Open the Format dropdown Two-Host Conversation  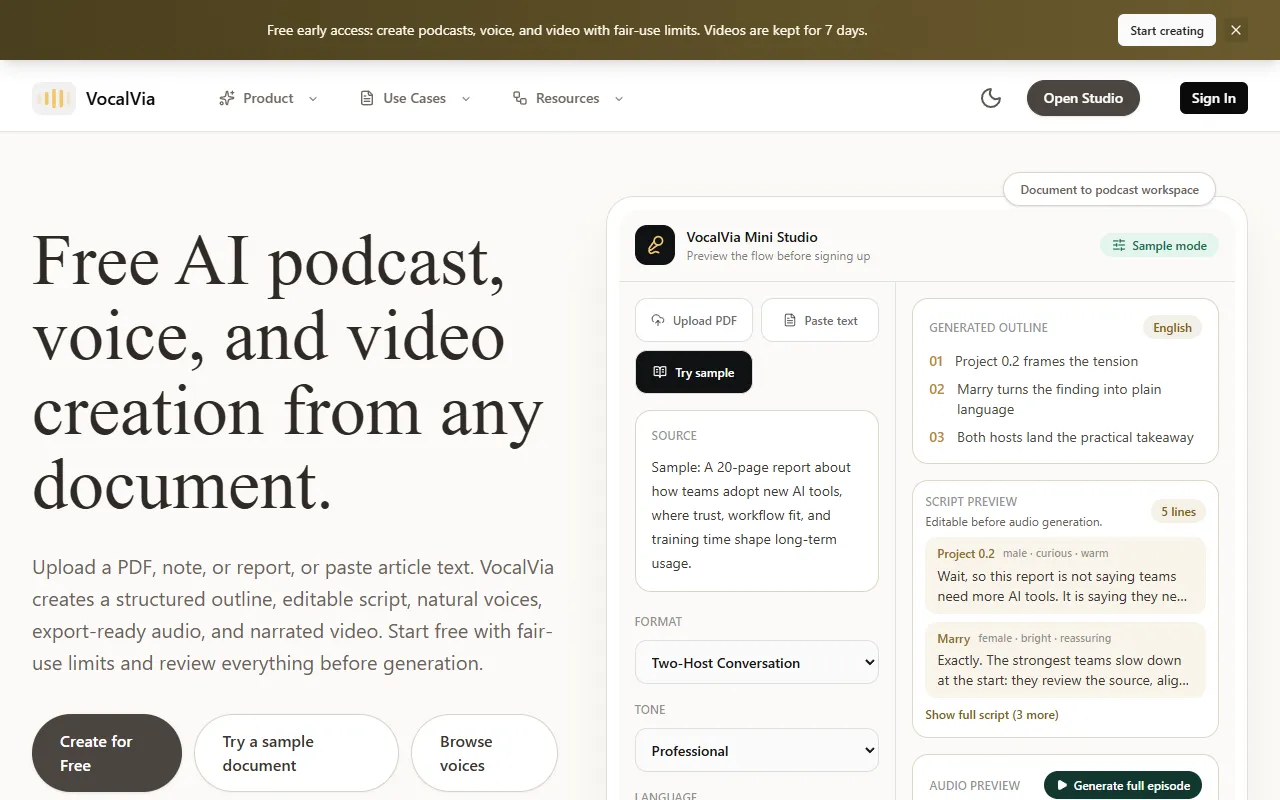click(x=757, y=662)
